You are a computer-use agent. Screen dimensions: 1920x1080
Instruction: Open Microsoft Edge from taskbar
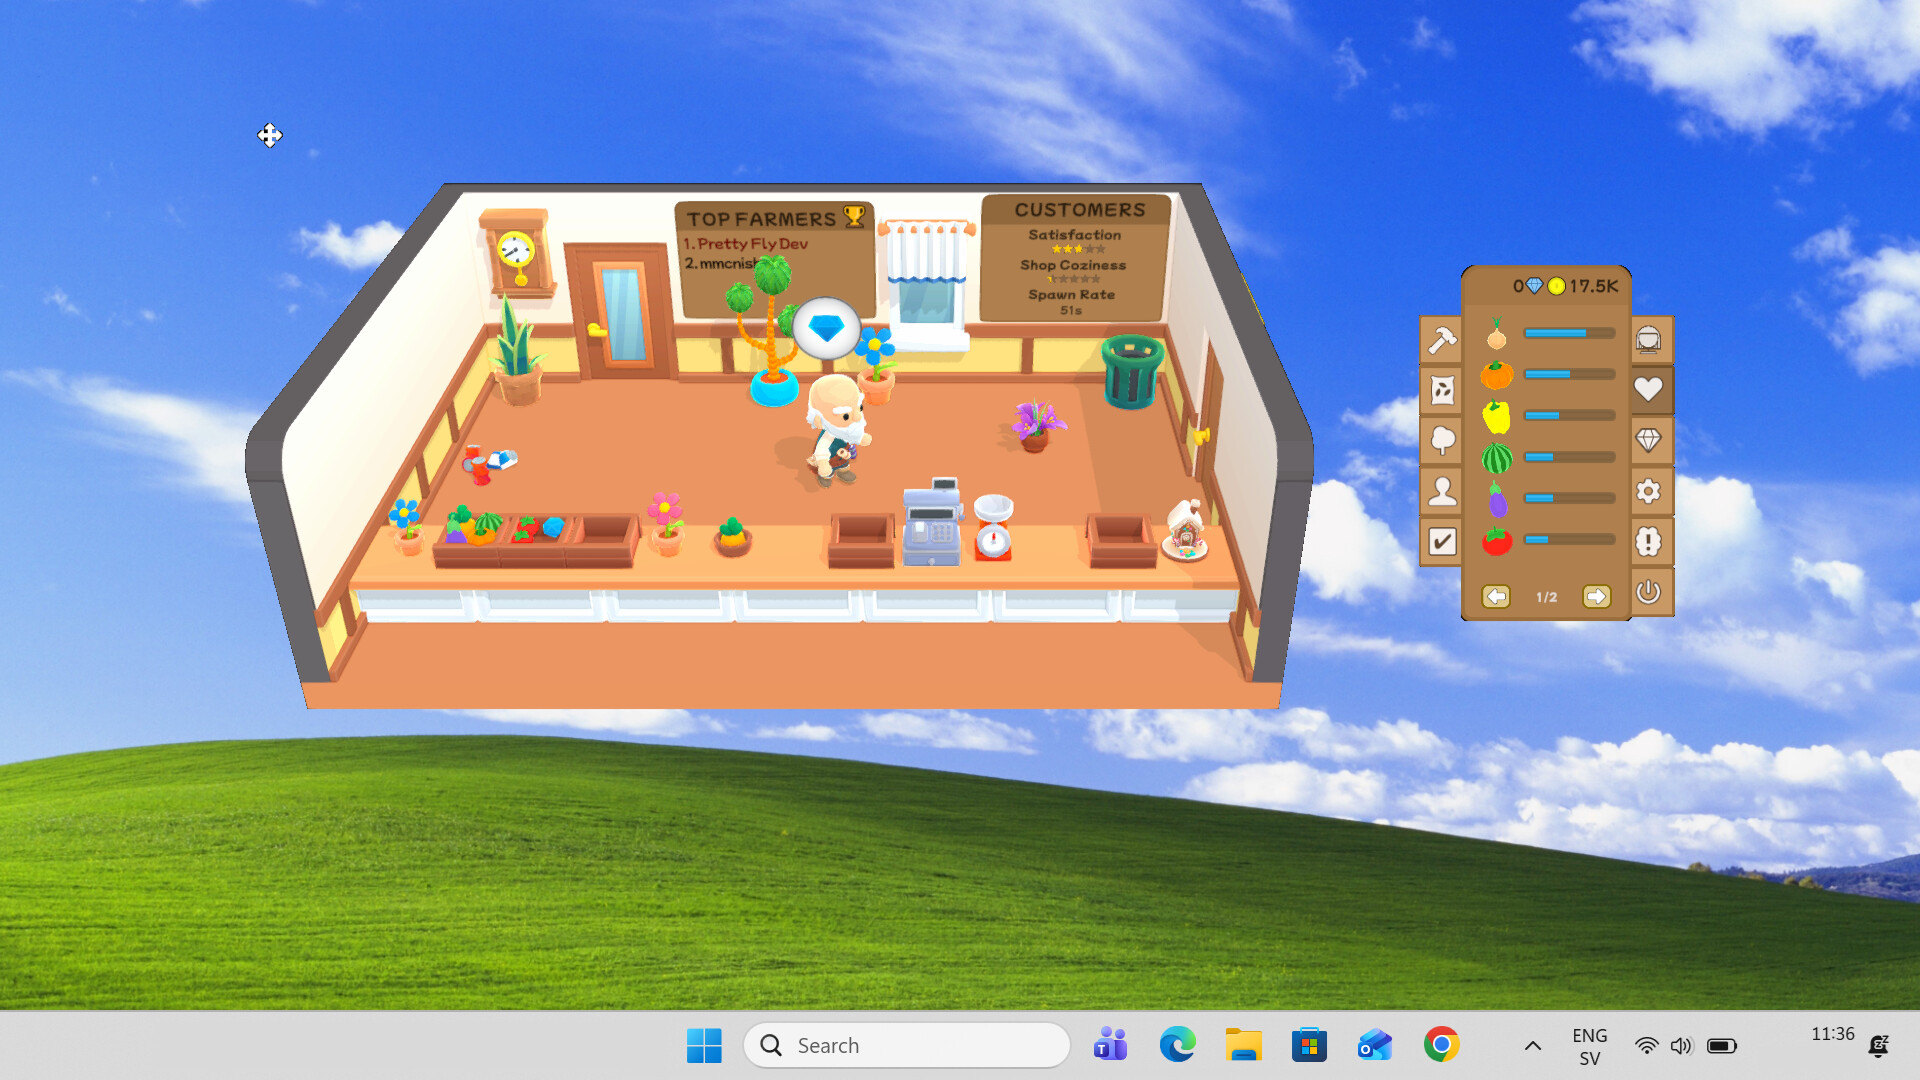pos(1177,1045)
